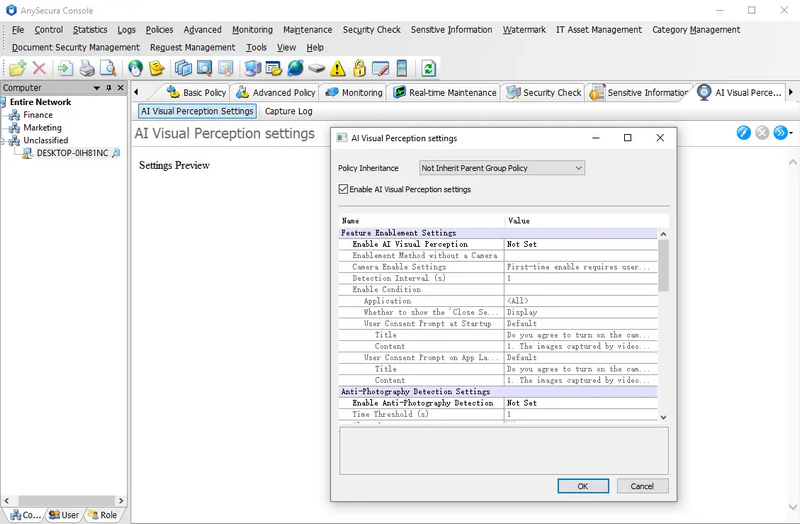This screenshot has width=800, height=524.
Task: Click the yellow note tag toolbar icon
Action: [157, 68]
